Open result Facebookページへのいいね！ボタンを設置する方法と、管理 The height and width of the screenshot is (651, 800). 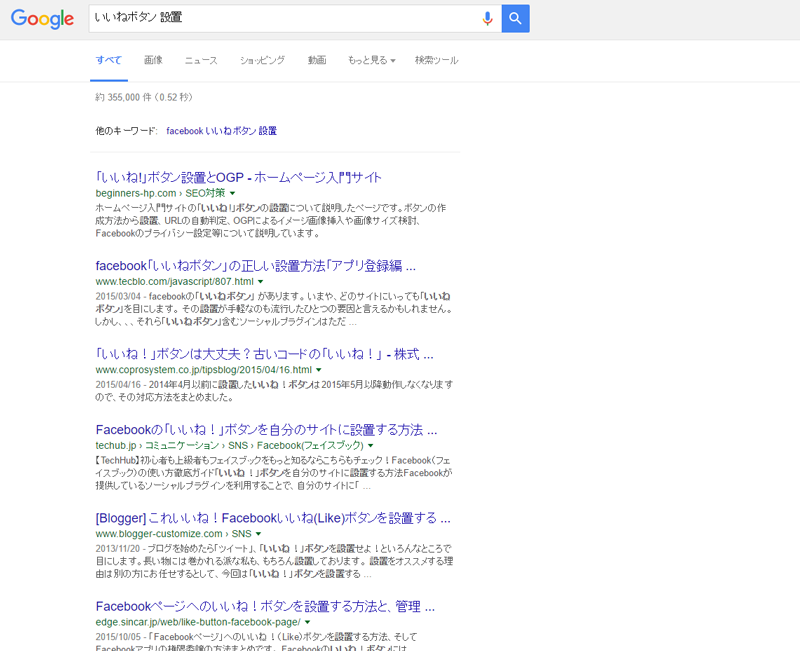coord(265,607)
